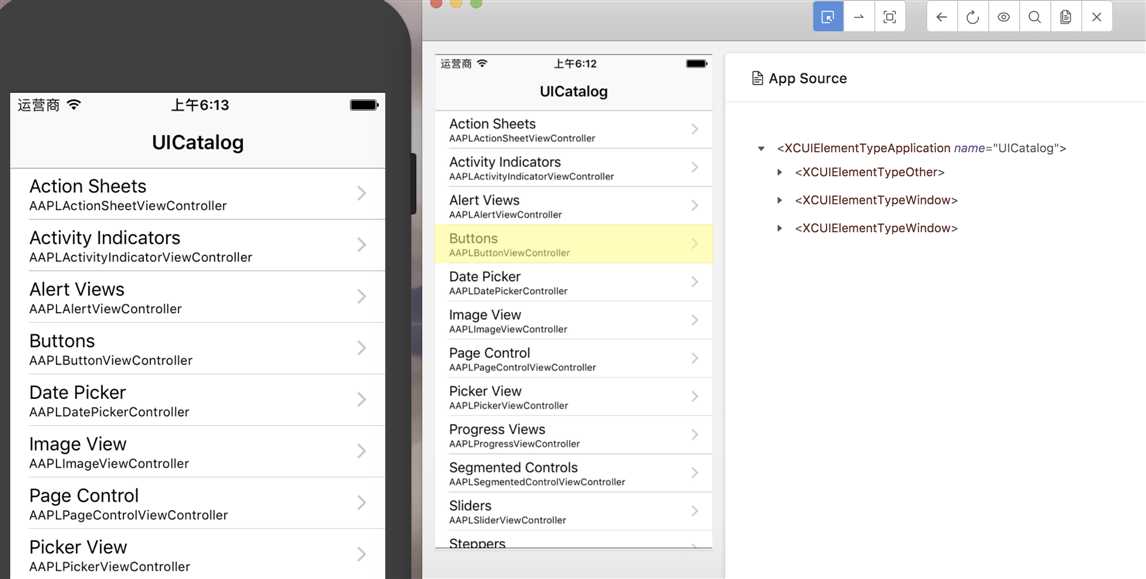This screenshot has height=579, width=1146.
Task: Quit session with the X toolbar icon
Action: click(1096, 17)
